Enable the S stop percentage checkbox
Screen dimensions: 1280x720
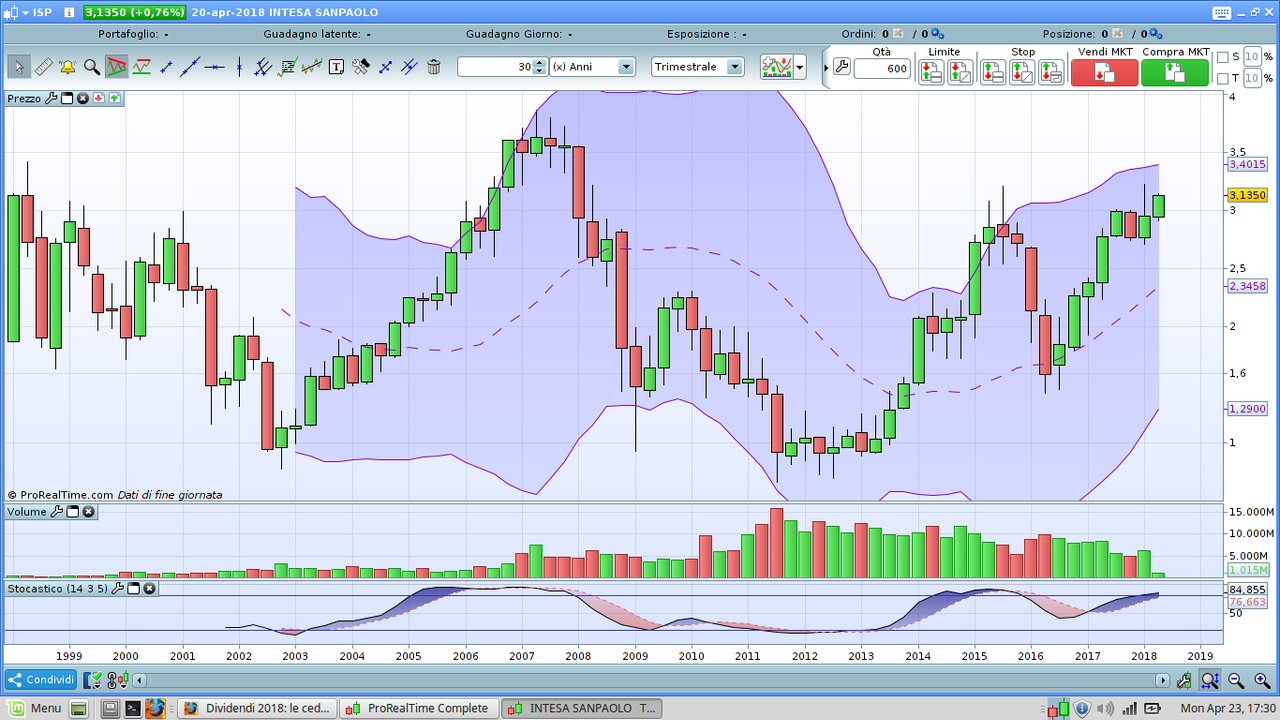click(1223, 57)
